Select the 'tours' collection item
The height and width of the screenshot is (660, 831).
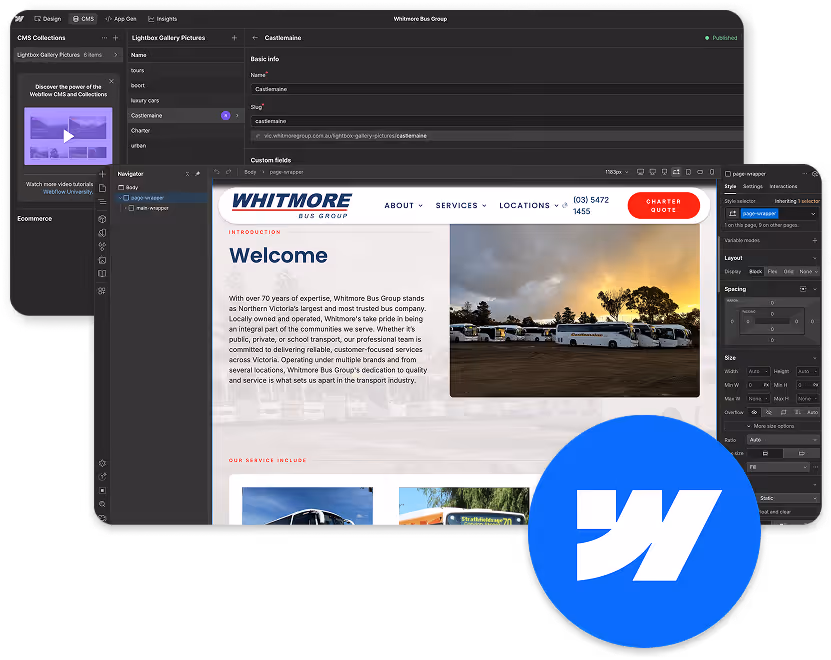tap(185, 70)
